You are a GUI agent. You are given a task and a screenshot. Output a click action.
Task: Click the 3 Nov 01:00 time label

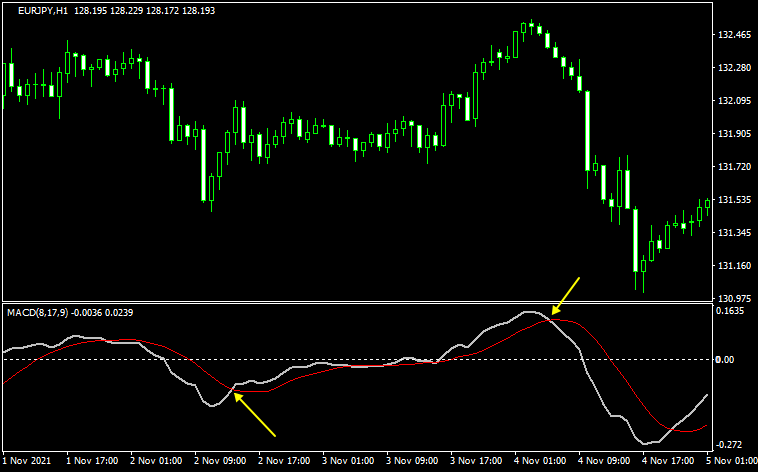[348, 459]
